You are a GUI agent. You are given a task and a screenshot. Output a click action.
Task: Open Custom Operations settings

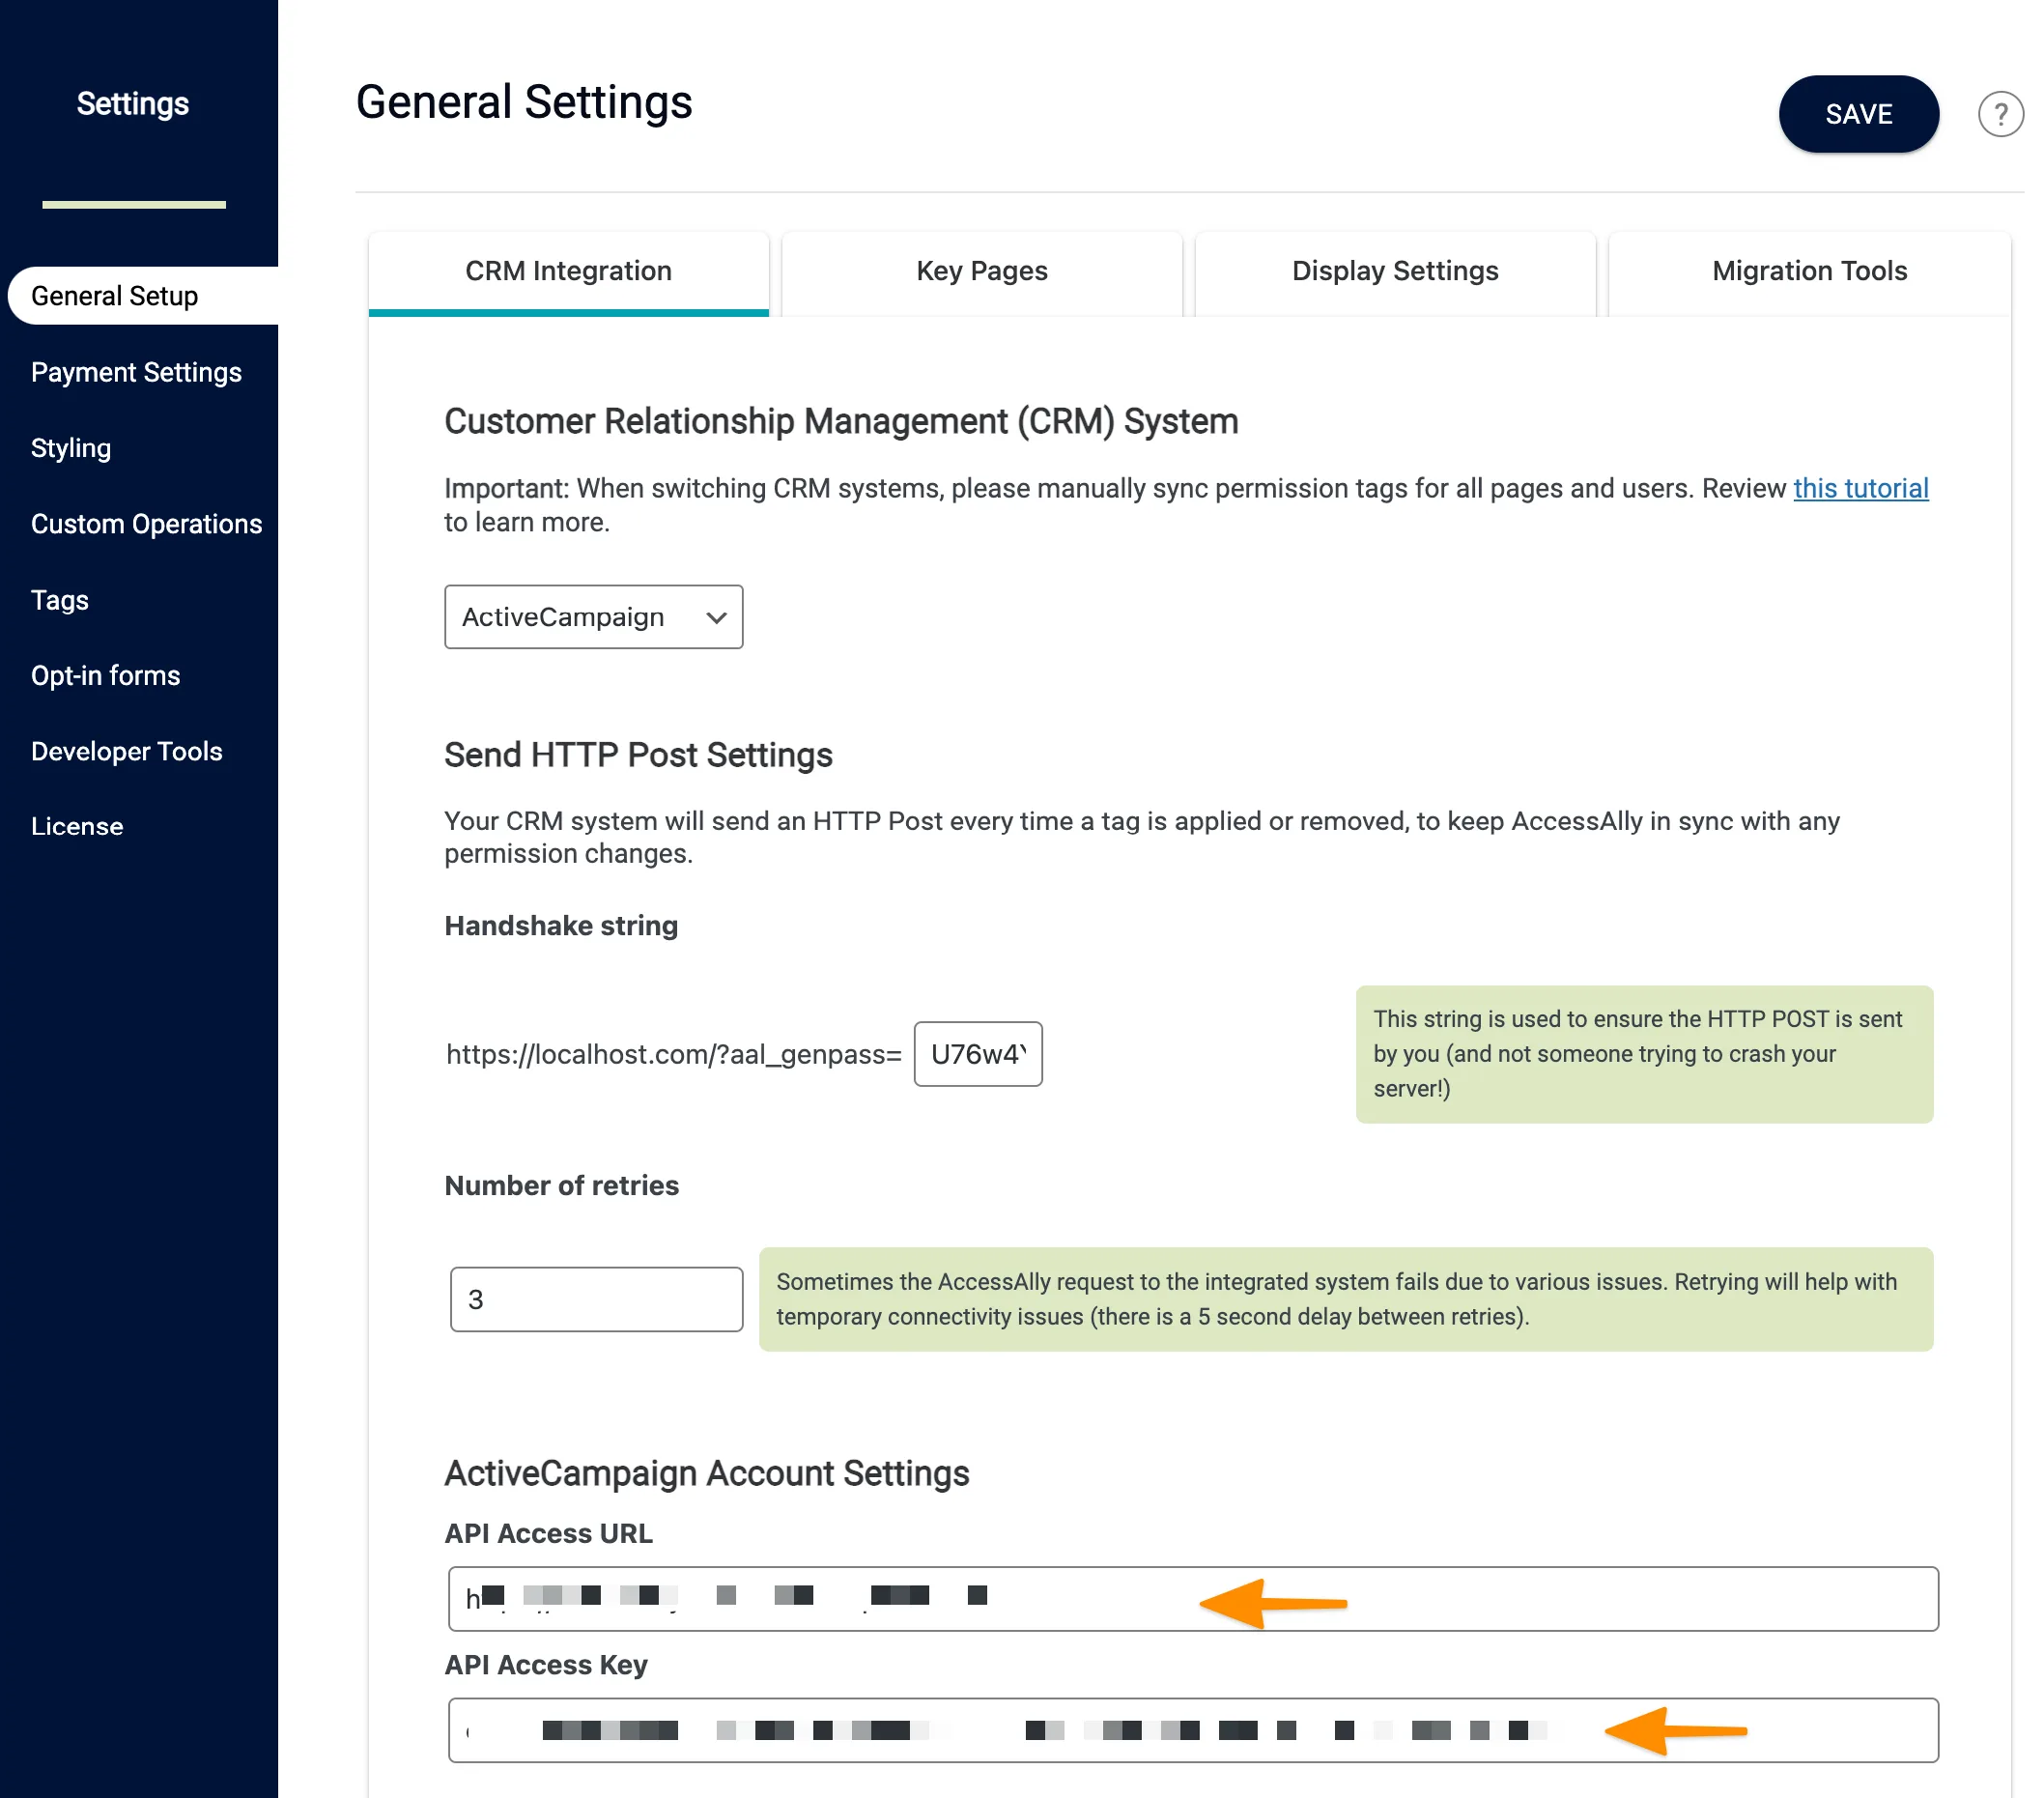point(146,523)
